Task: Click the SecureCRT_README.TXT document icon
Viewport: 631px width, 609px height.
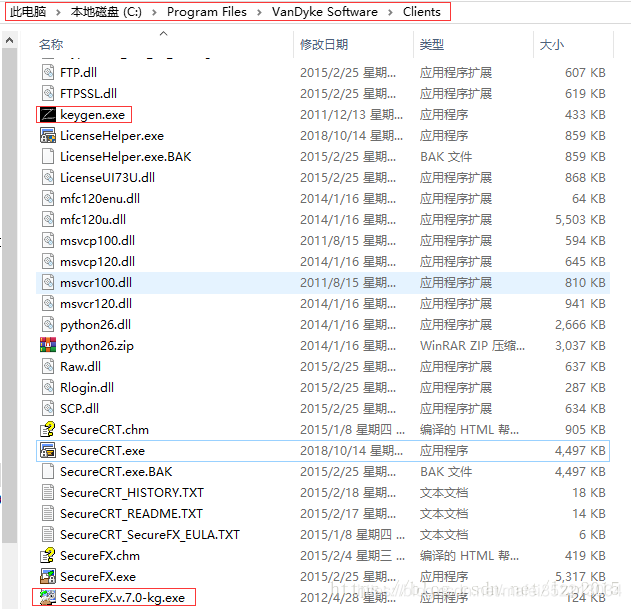Action: coord(48,513)
